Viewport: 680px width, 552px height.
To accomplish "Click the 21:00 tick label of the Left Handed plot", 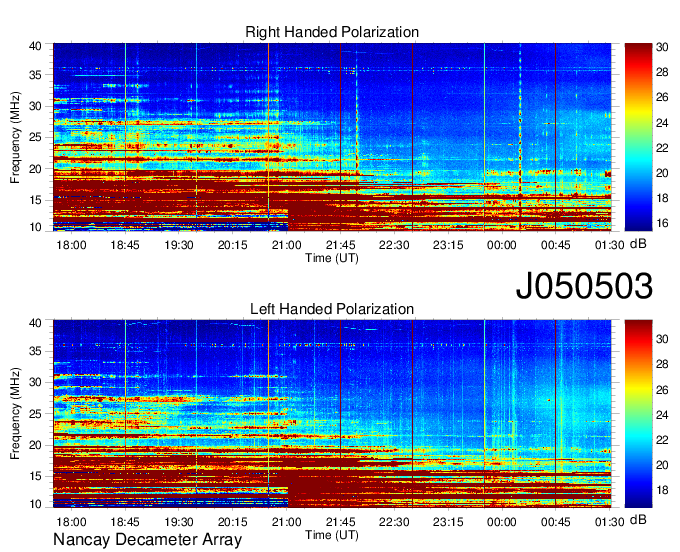I will [x=286, y=522].
